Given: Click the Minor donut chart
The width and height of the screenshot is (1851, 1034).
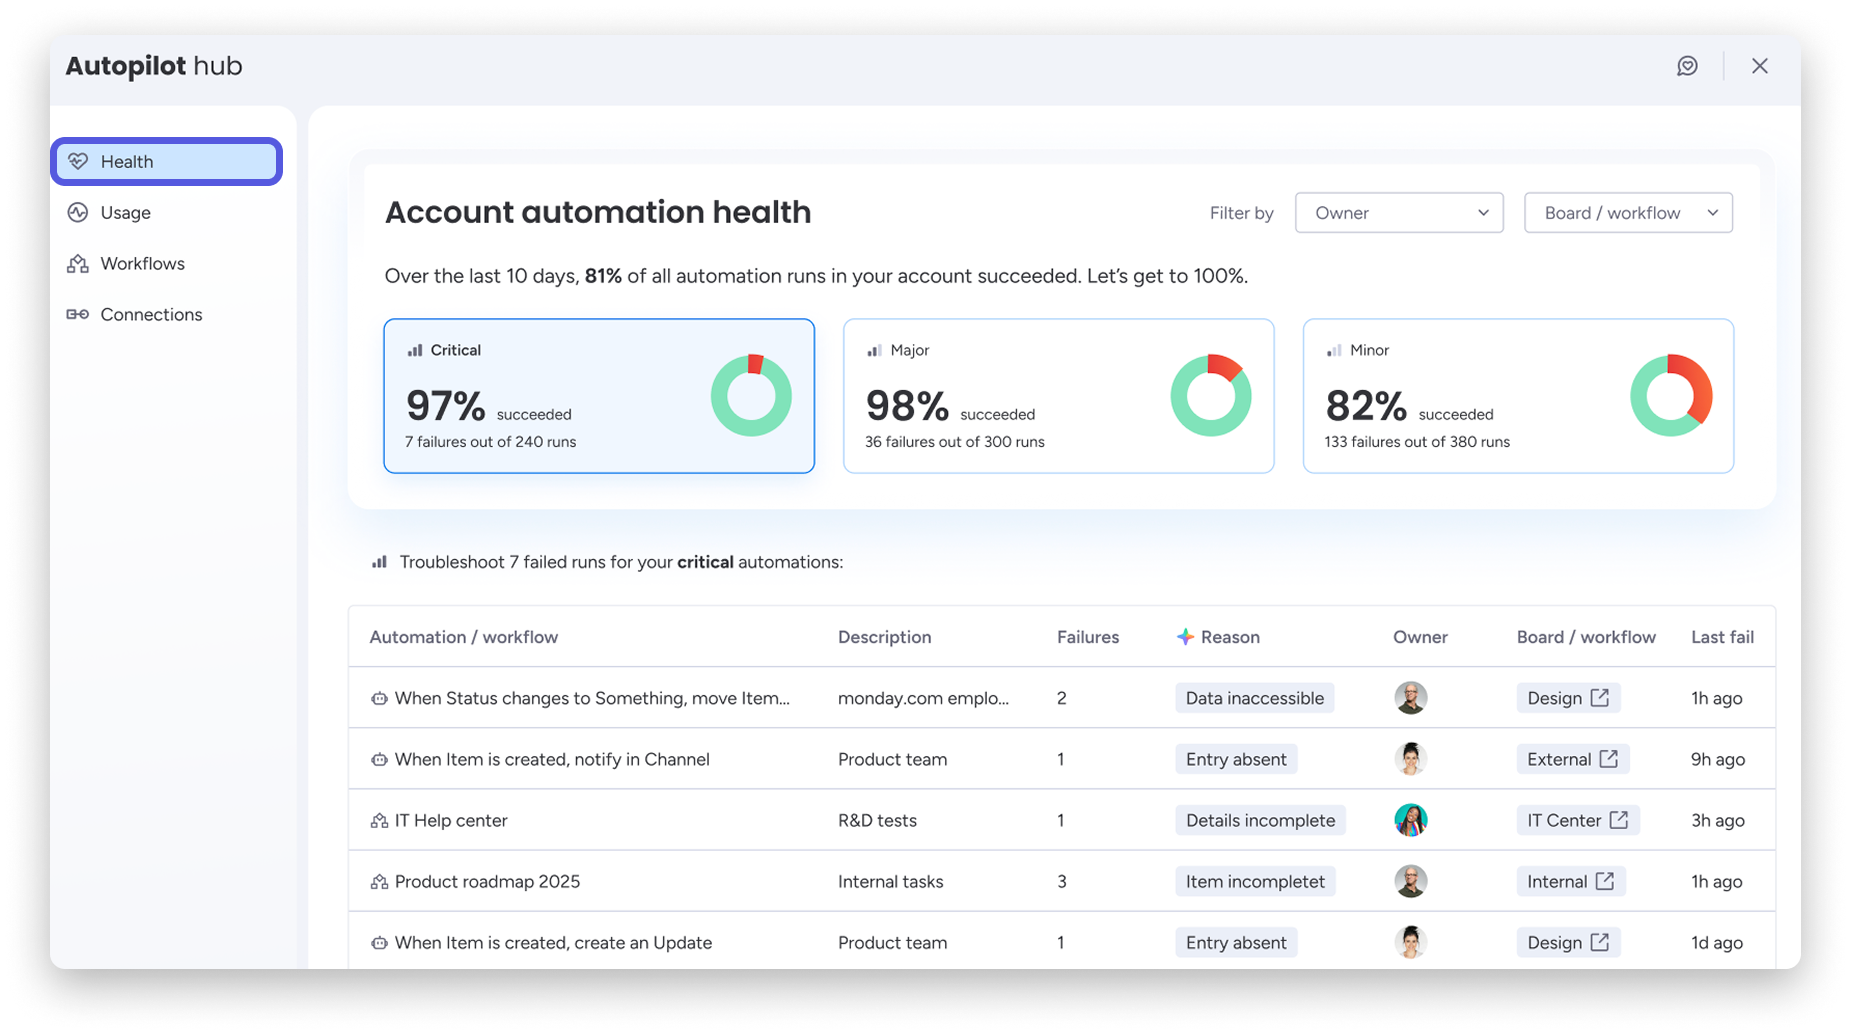Looking at the screenshot, I should [1670, 396].
